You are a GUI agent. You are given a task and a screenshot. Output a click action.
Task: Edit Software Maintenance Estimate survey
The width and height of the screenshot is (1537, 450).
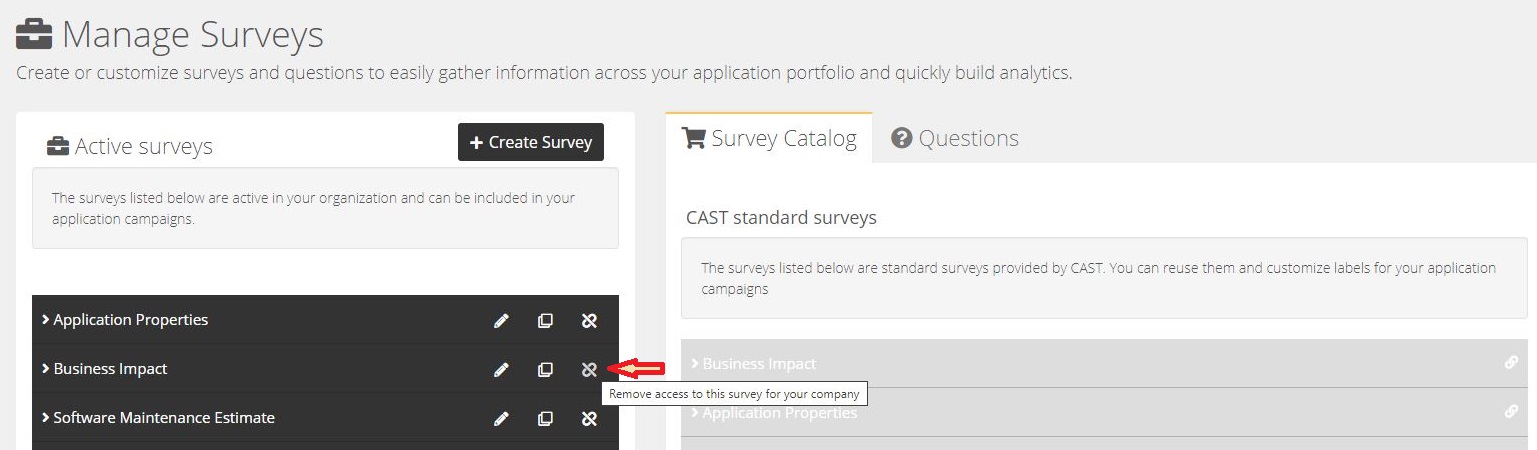point(501,419)
